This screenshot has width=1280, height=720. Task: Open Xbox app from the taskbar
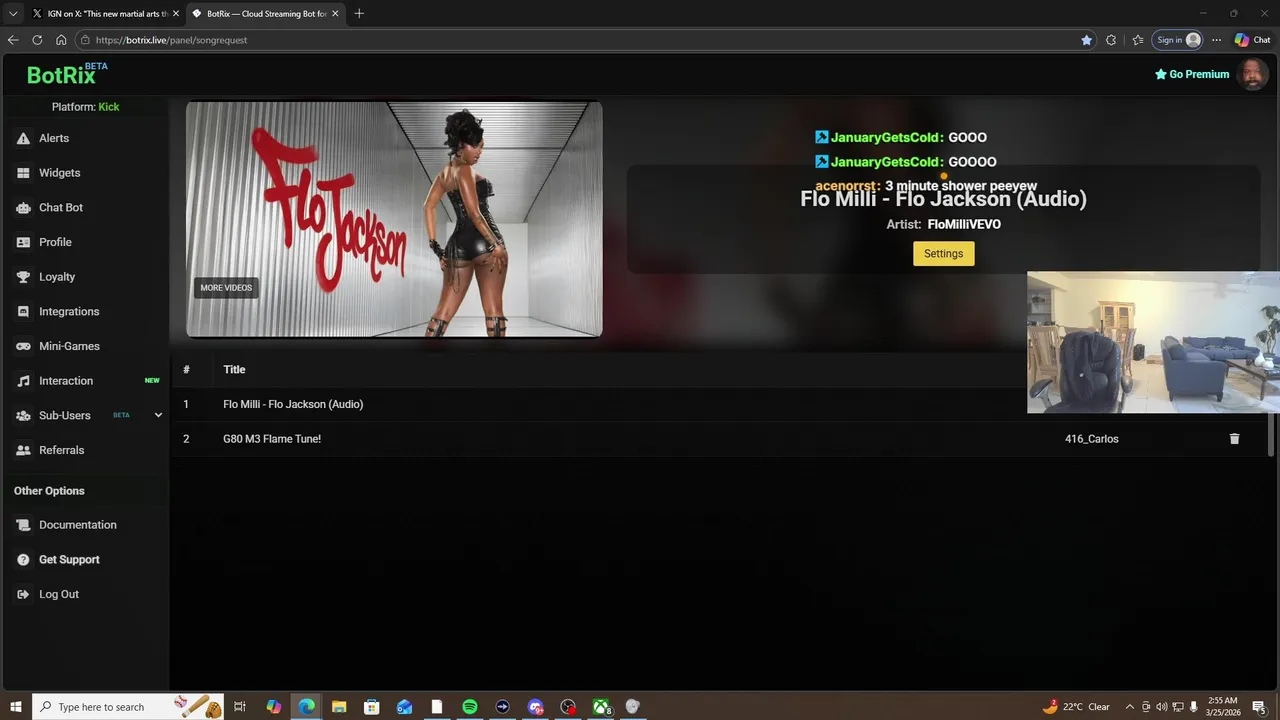pos(601,707)
